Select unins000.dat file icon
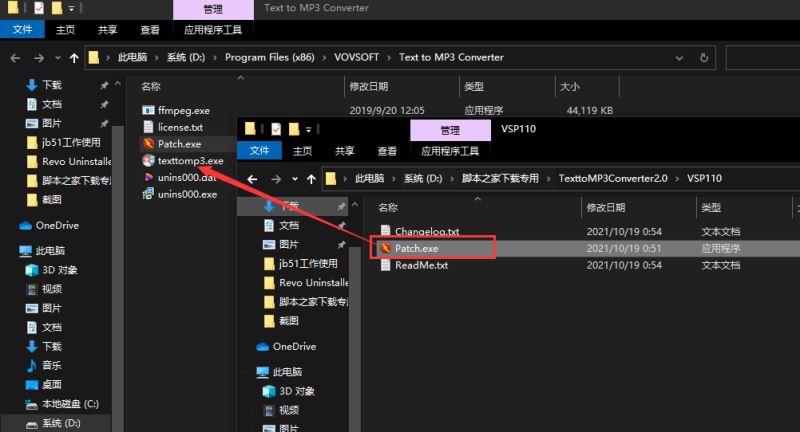 point(148,177)
